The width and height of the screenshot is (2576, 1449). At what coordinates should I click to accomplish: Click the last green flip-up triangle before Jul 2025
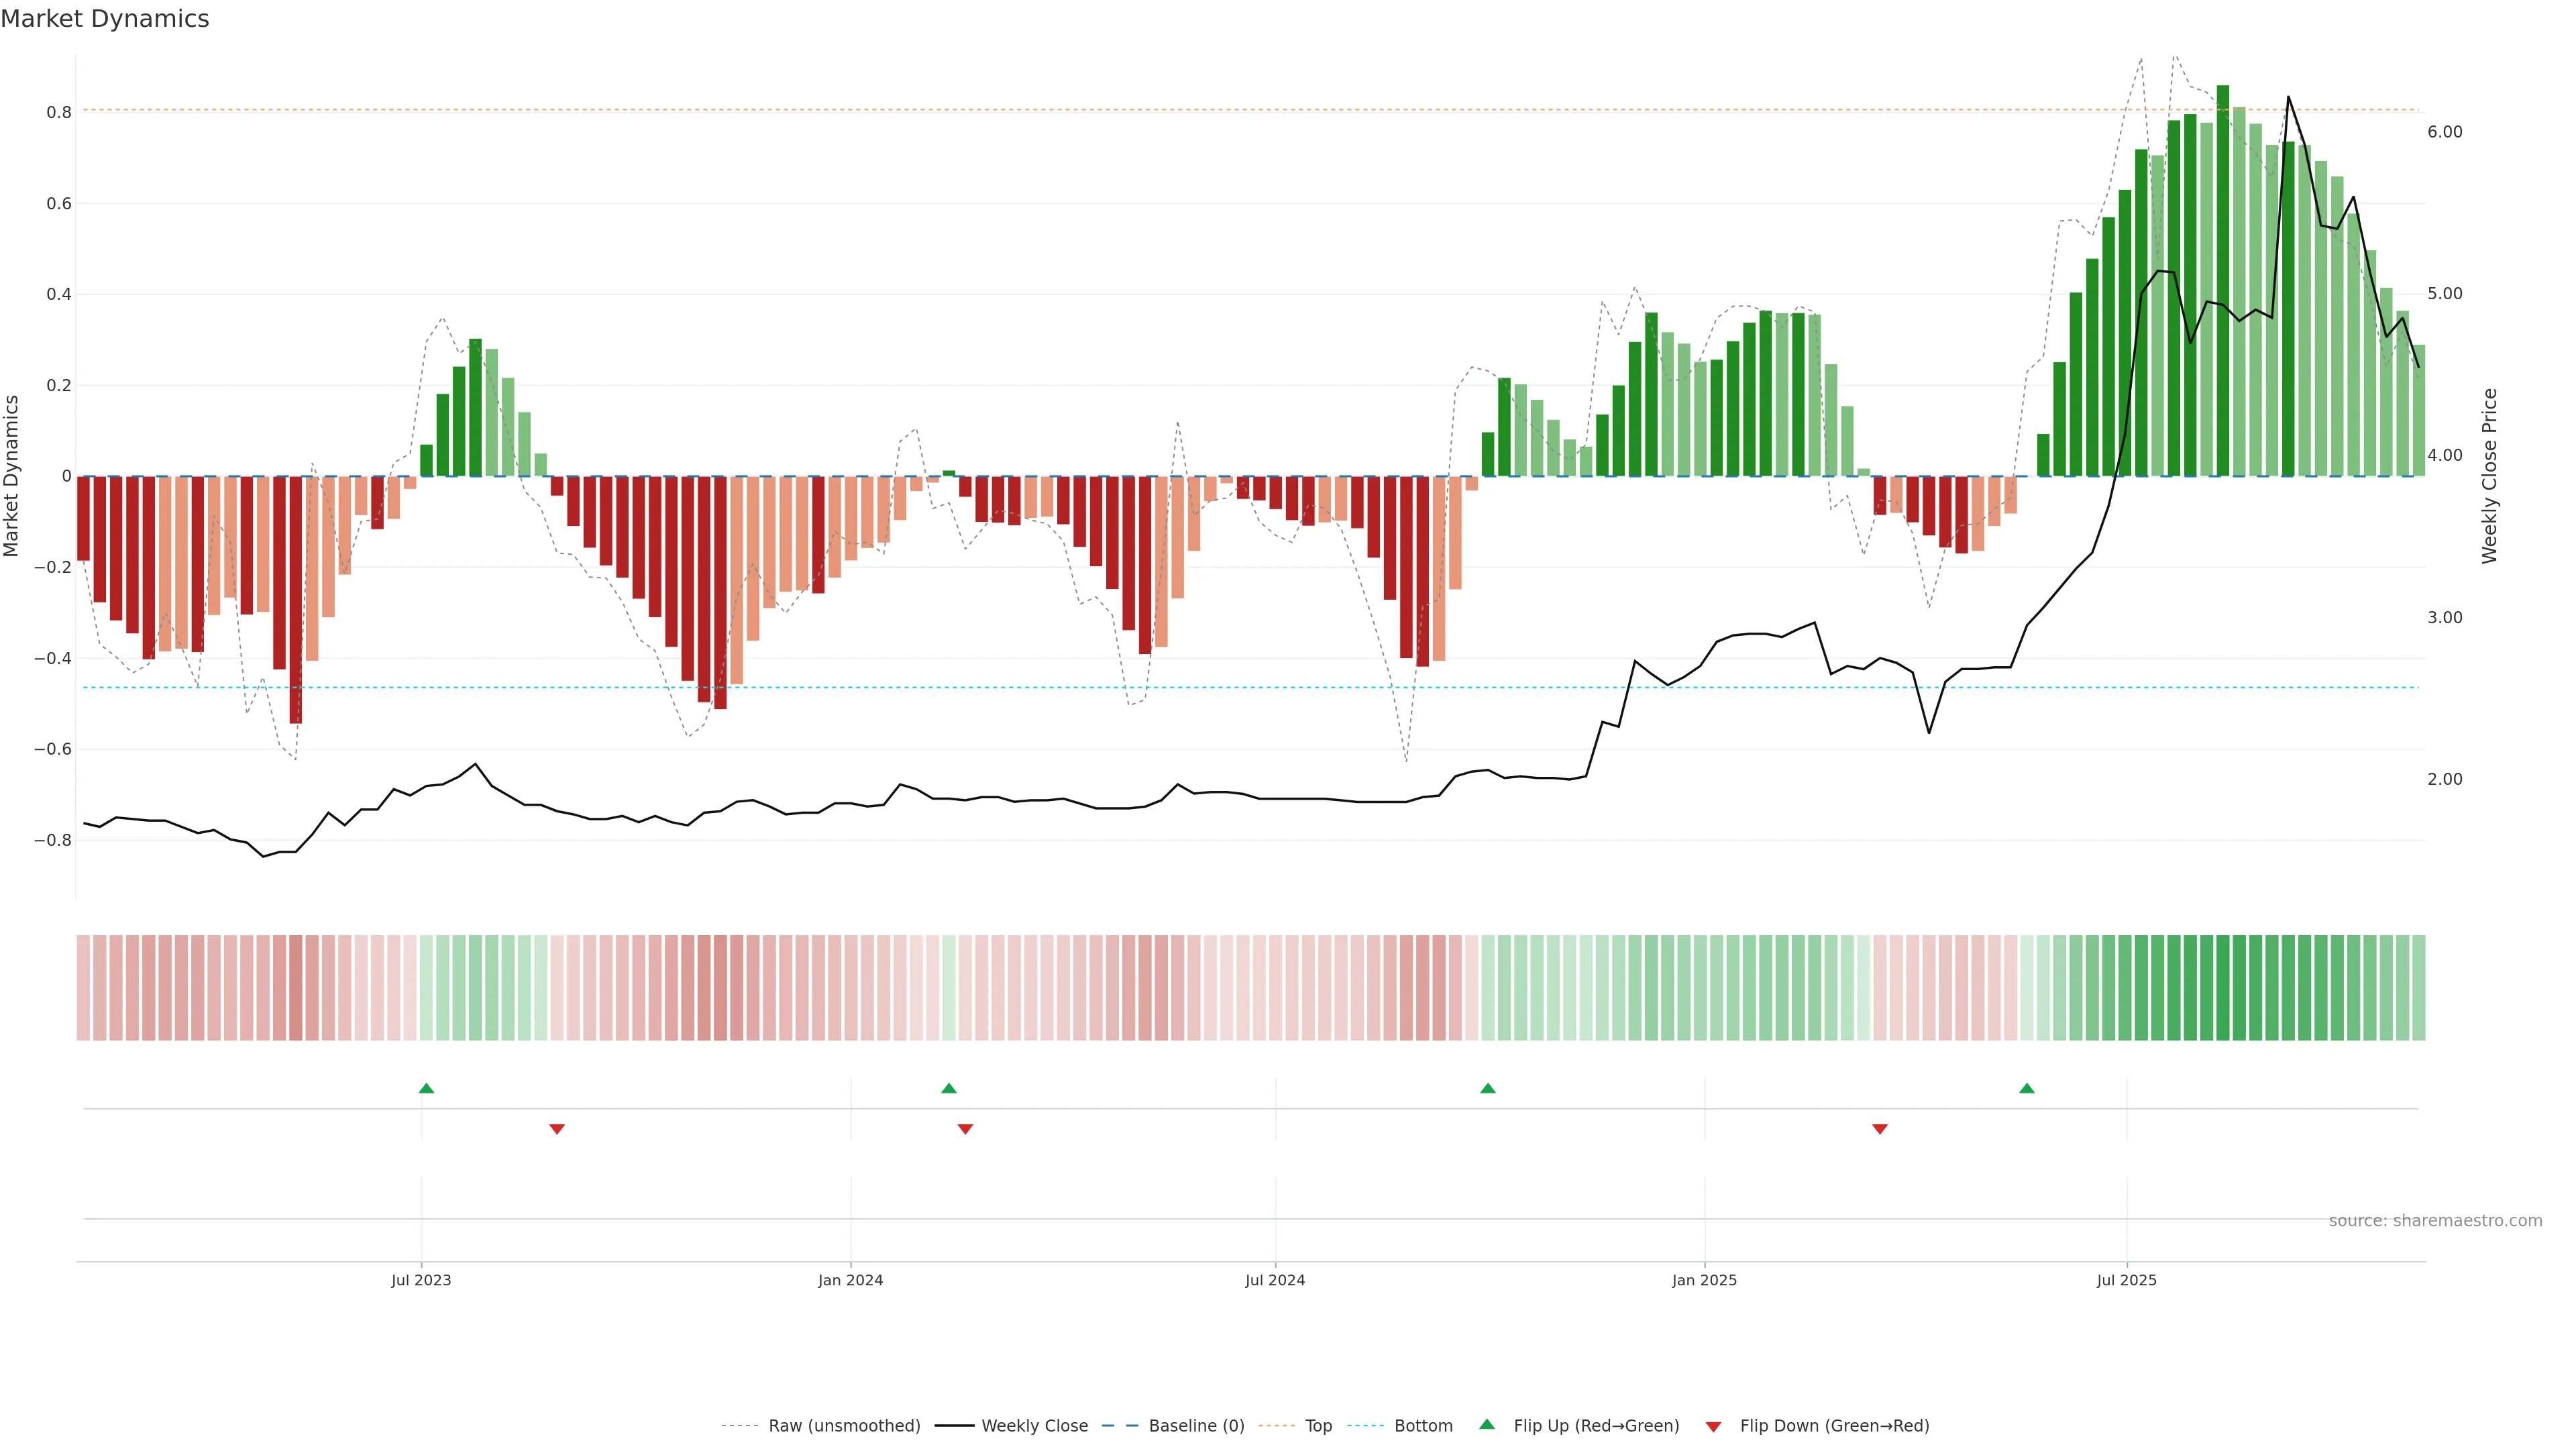(x=2027, y=1088)
